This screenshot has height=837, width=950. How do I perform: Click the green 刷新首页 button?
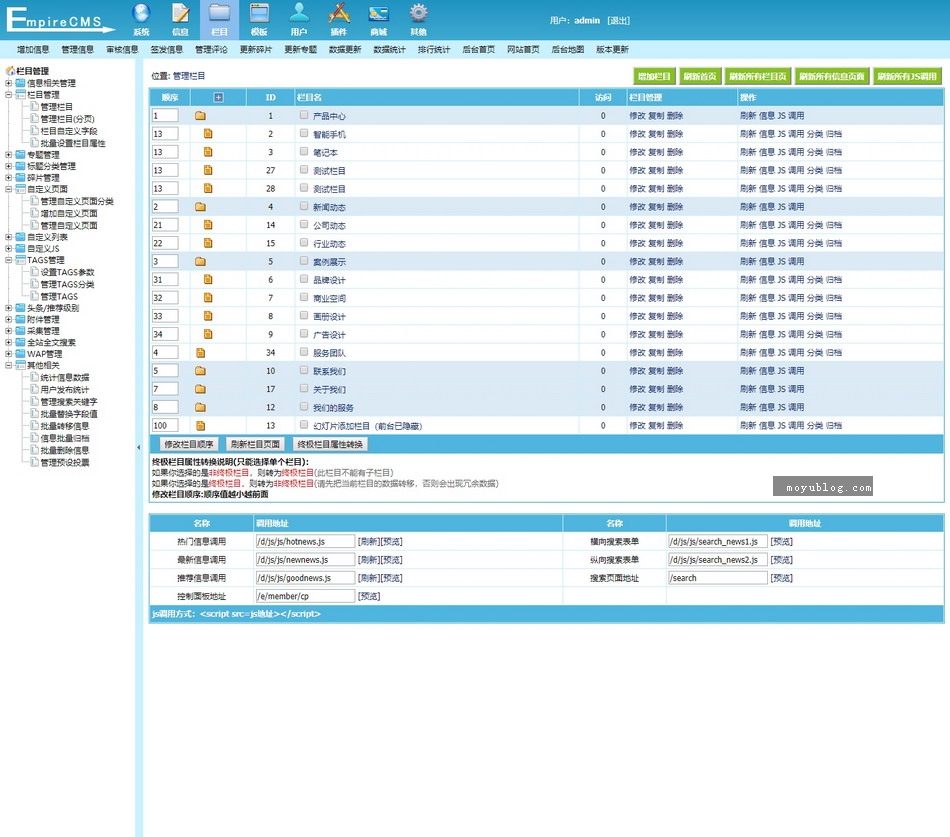coord(700,76)
